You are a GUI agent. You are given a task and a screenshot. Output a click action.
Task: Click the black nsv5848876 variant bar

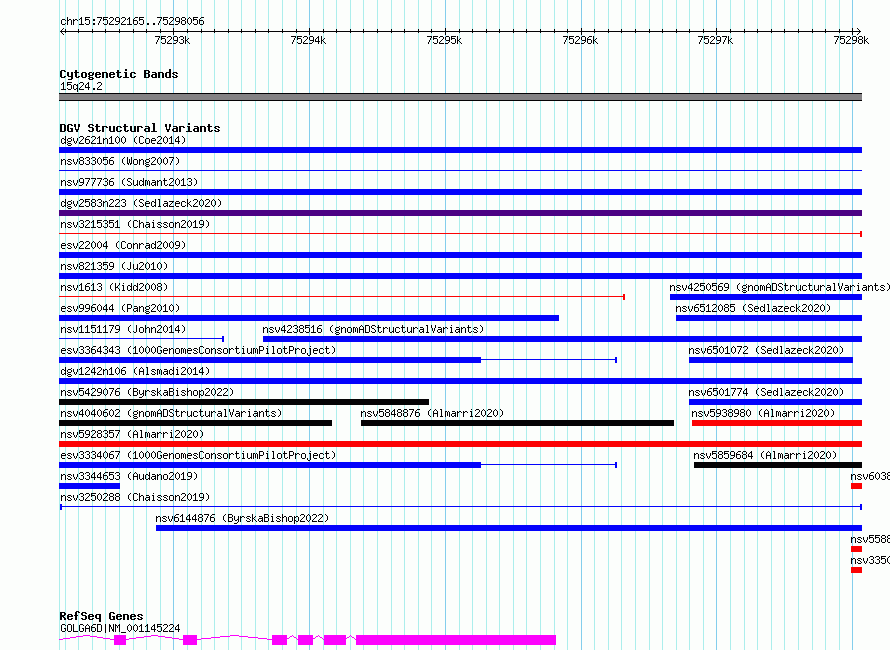pos(517,423)
